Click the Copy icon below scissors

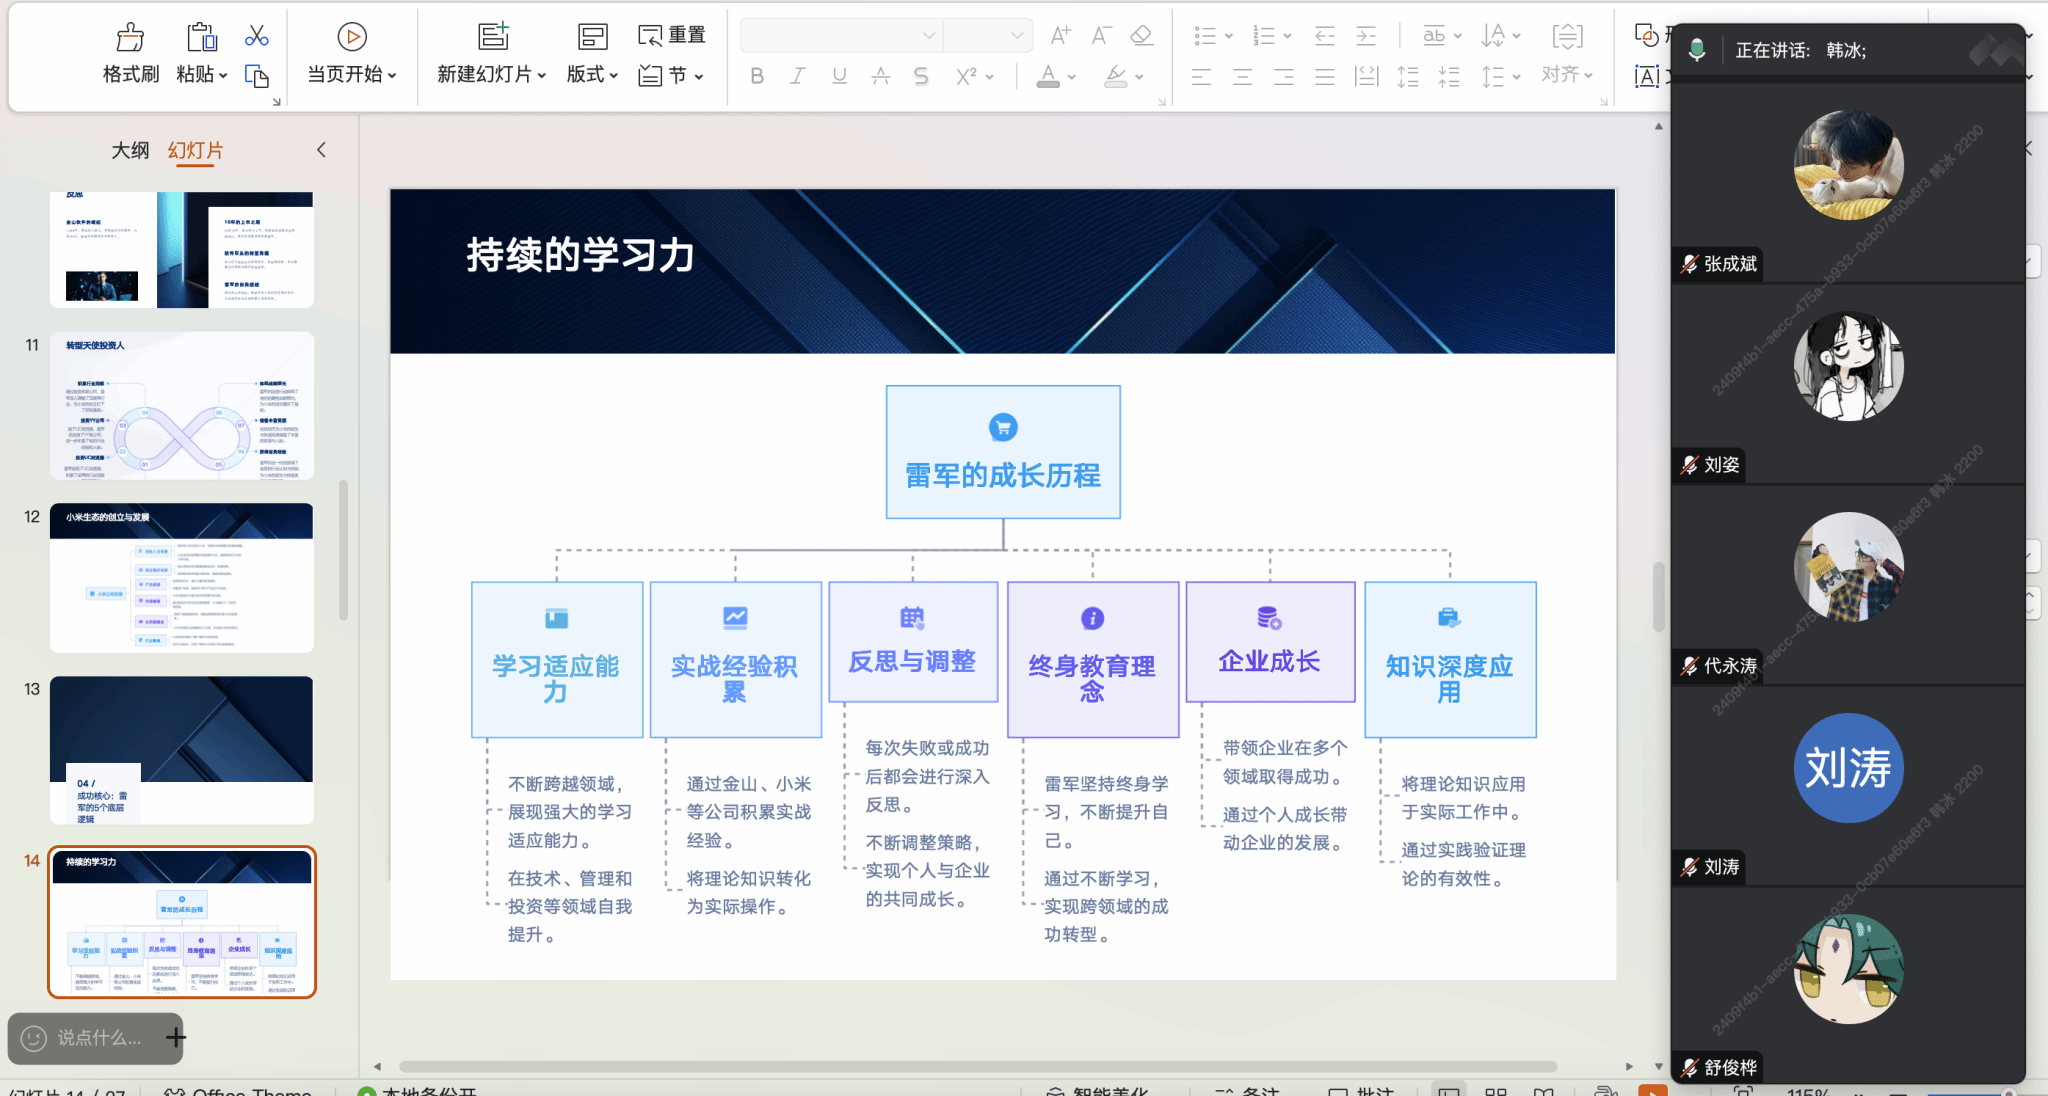(x=257, y=77)
